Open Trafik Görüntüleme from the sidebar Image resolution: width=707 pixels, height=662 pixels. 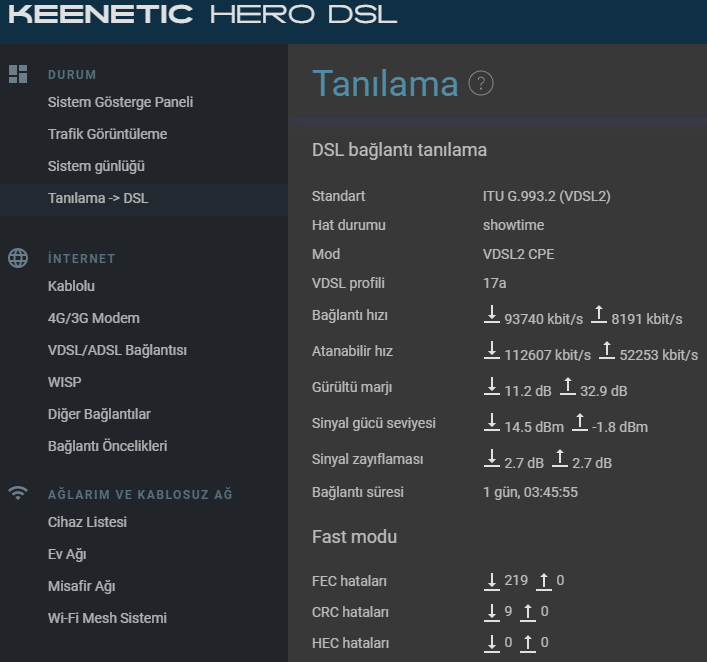click(107, 134)
